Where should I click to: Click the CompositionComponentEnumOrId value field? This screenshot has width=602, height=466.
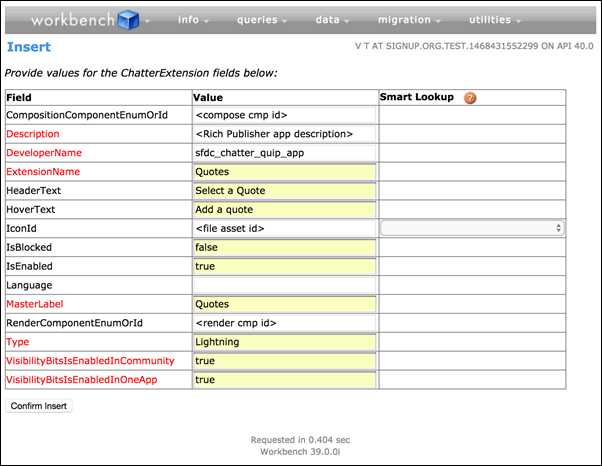285,115
